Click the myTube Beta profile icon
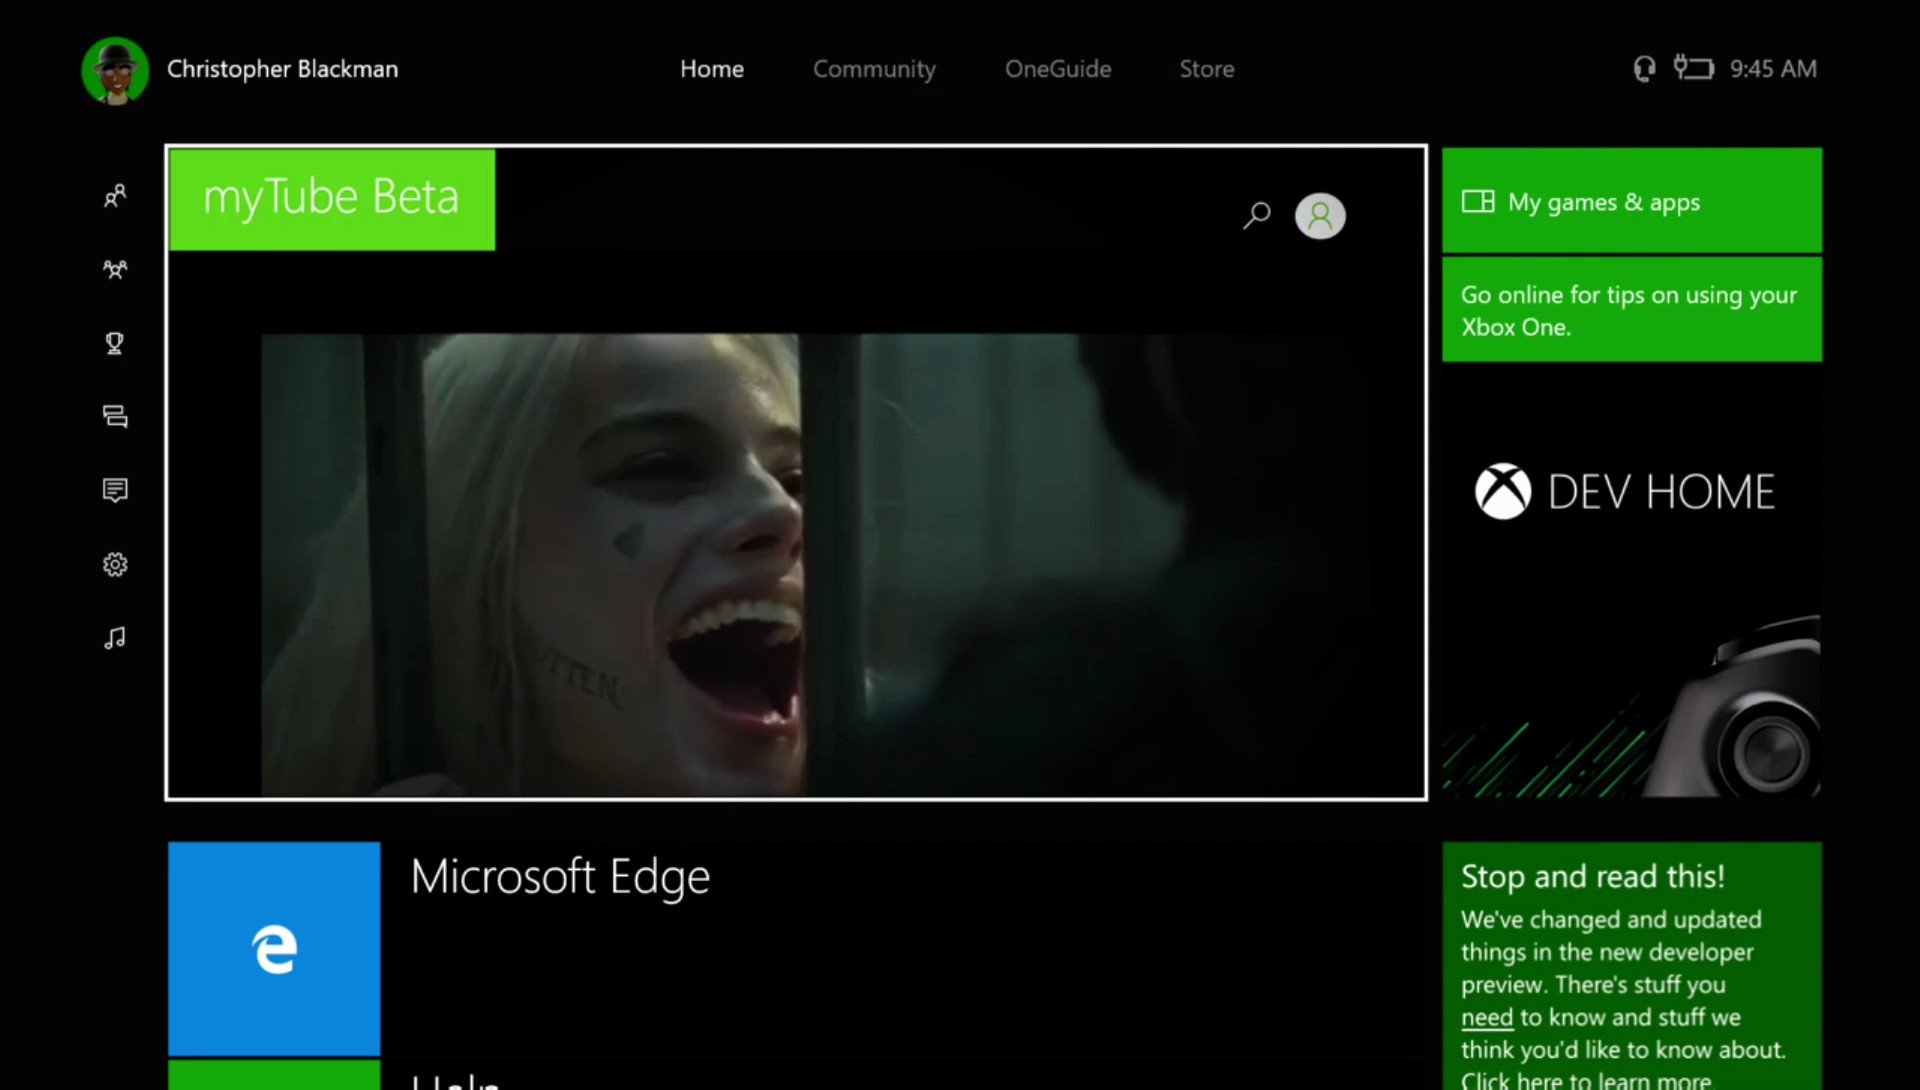The width and height of the screenshot is (1920, 1090). (1320, 215)
